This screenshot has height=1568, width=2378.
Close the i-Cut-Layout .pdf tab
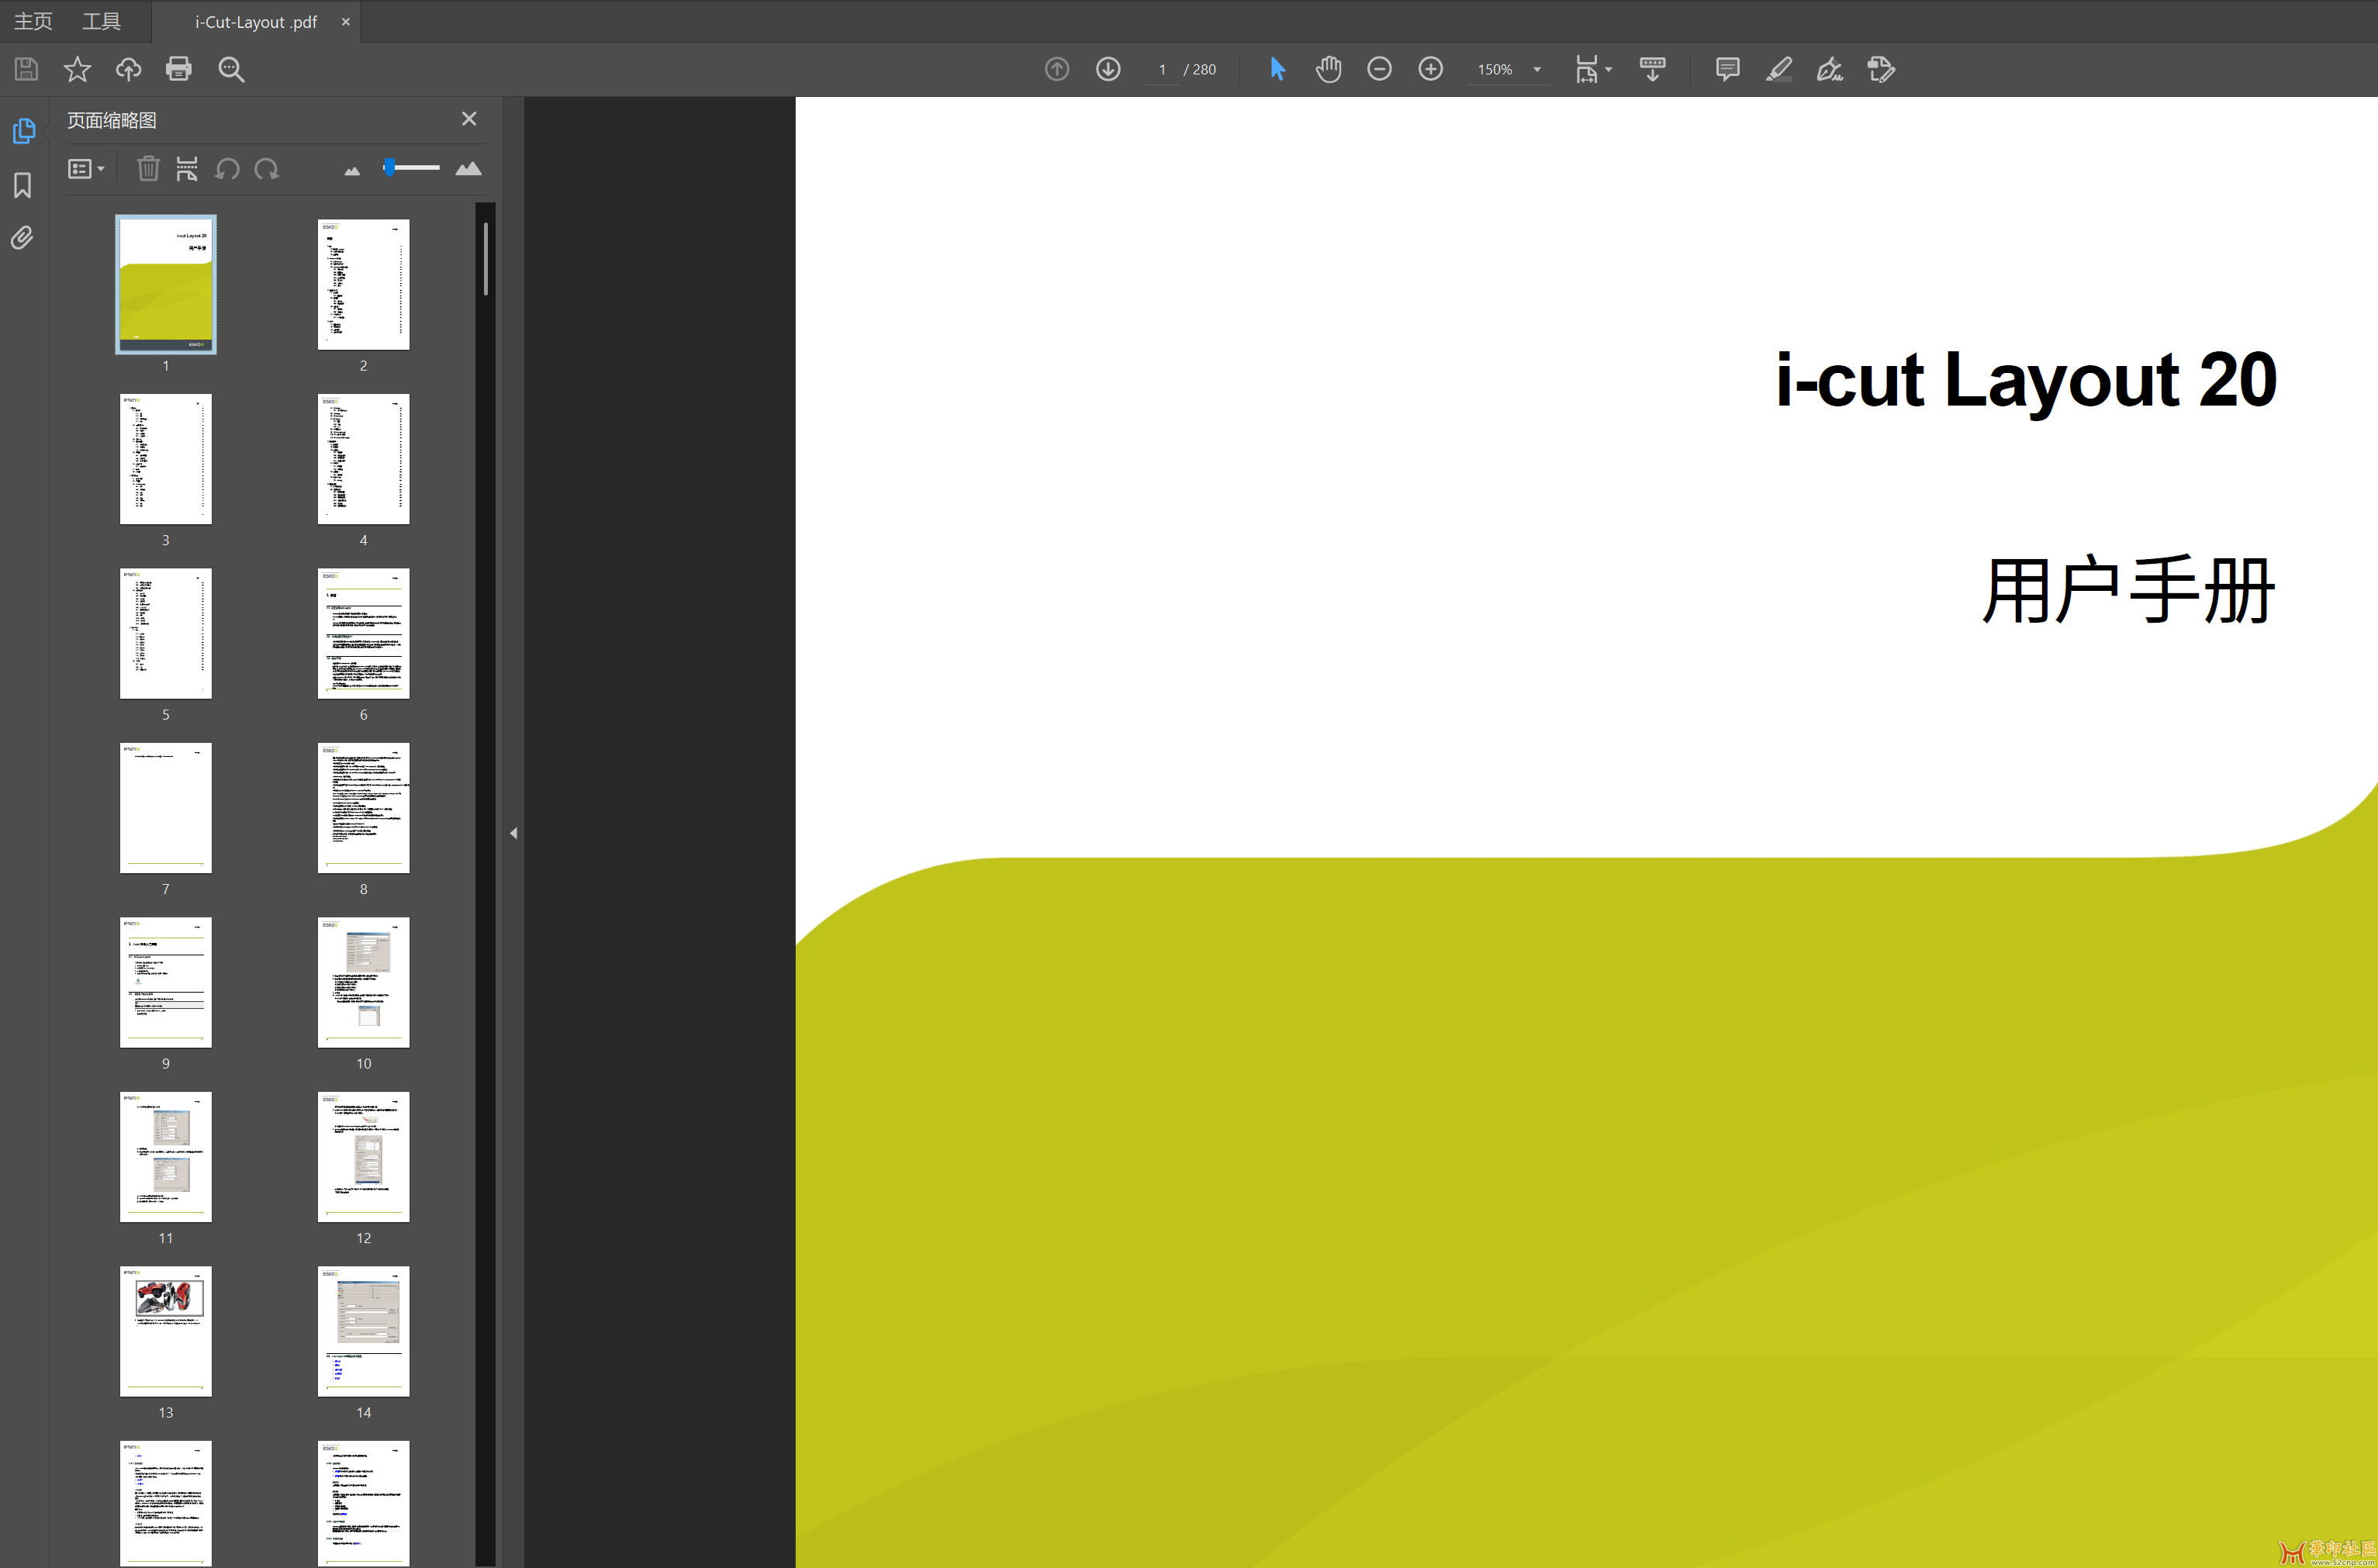tap(346, 21)
